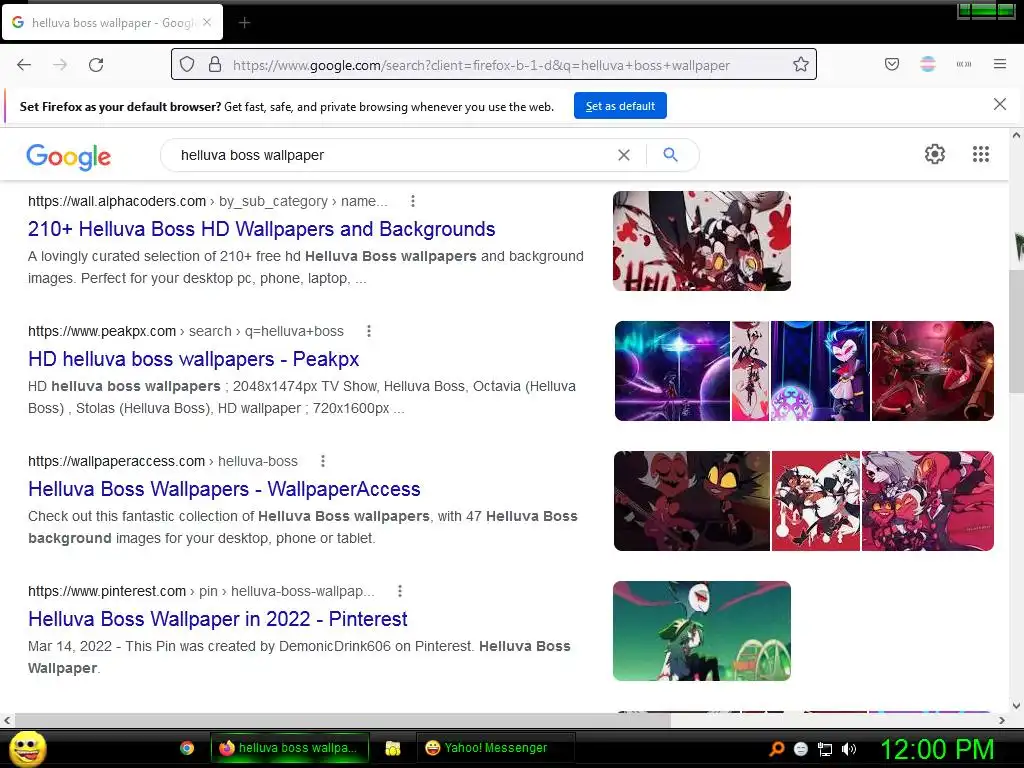This screenshot has height=768, width=1024.
Task: Clear the Google search query
Action: 624,155
